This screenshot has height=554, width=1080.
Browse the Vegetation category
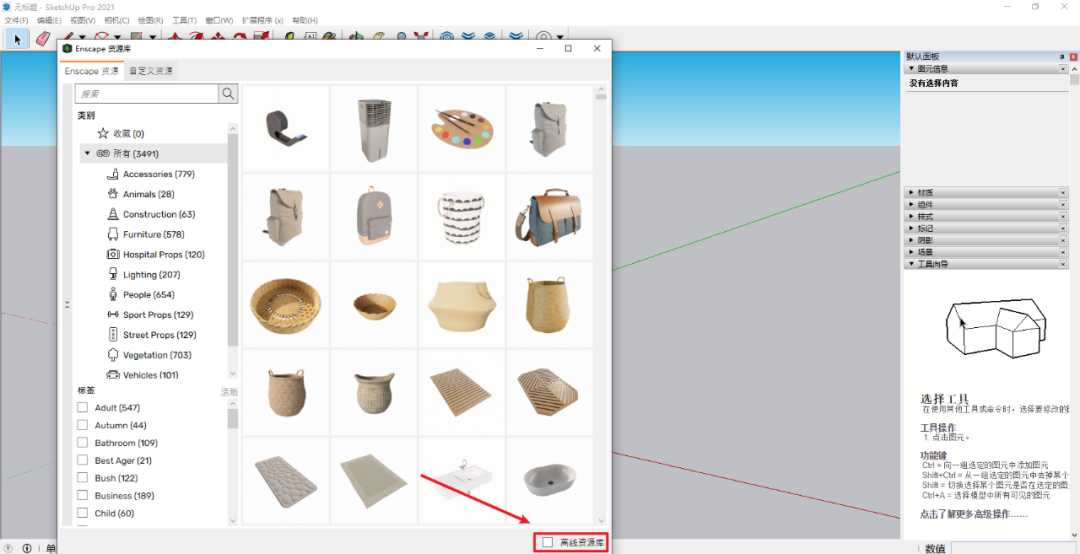[x=157, y=355]
